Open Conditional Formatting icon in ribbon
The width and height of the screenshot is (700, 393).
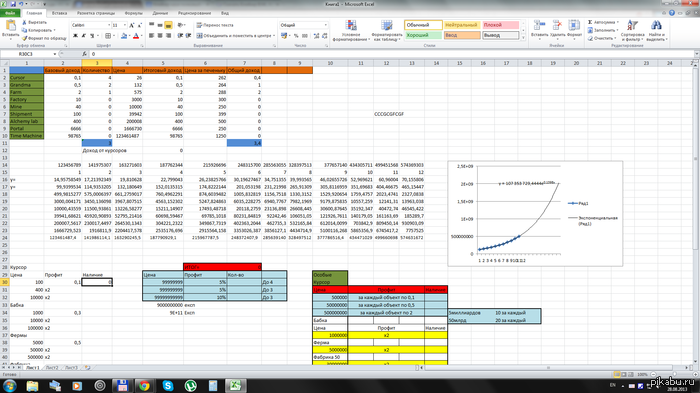point(351,26)
